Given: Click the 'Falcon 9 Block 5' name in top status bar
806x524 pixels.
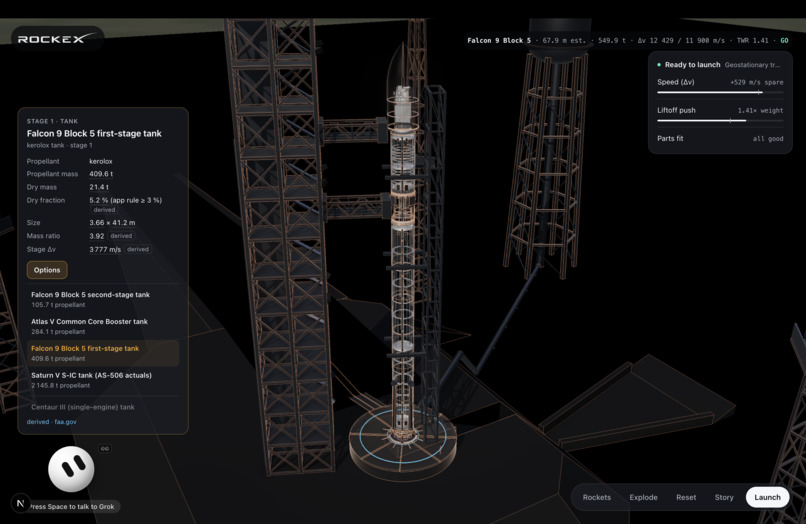Looking at the screenshot, I should point(499,40).
